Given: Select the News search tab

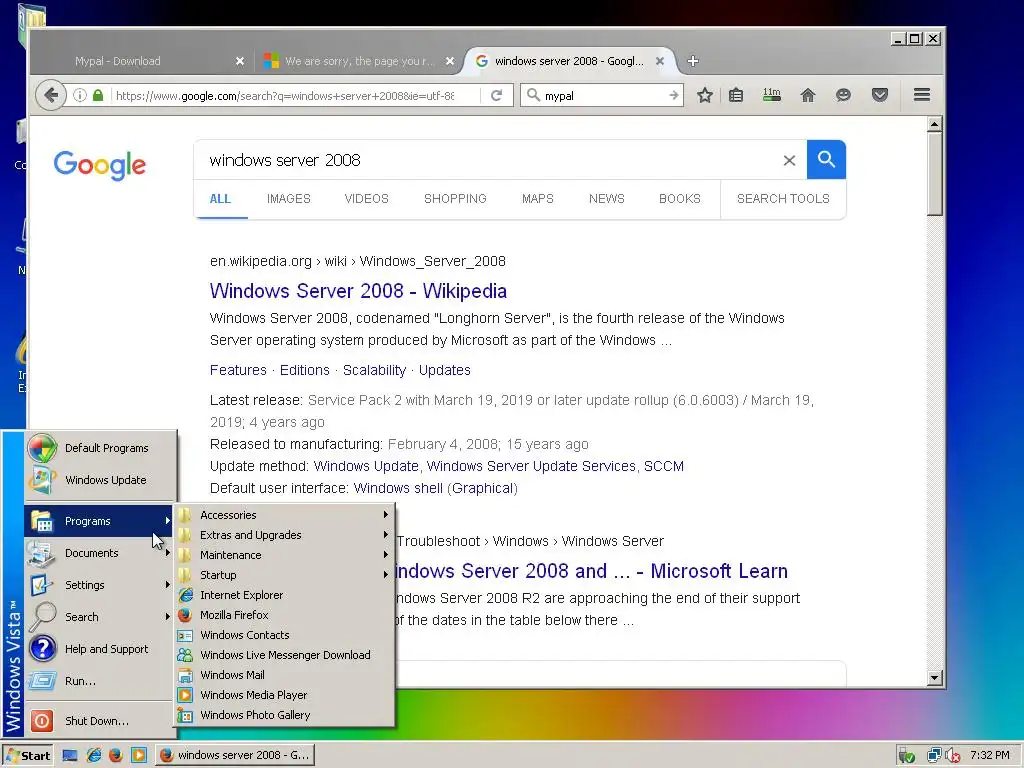Looking at the screenshot, I should click(x=607, y=199).
